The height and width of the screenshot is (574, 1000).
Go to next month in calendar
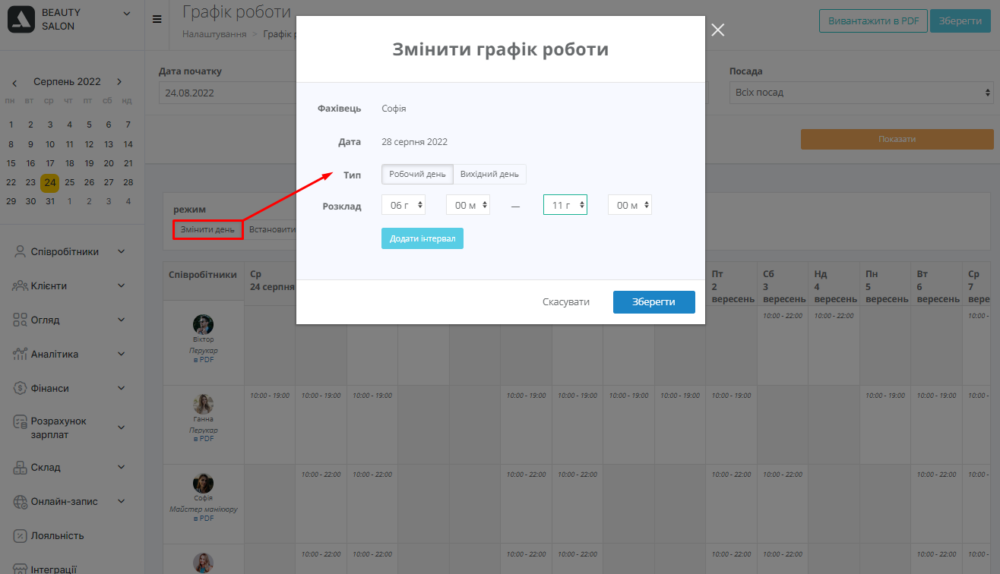[x=119, y=82]
